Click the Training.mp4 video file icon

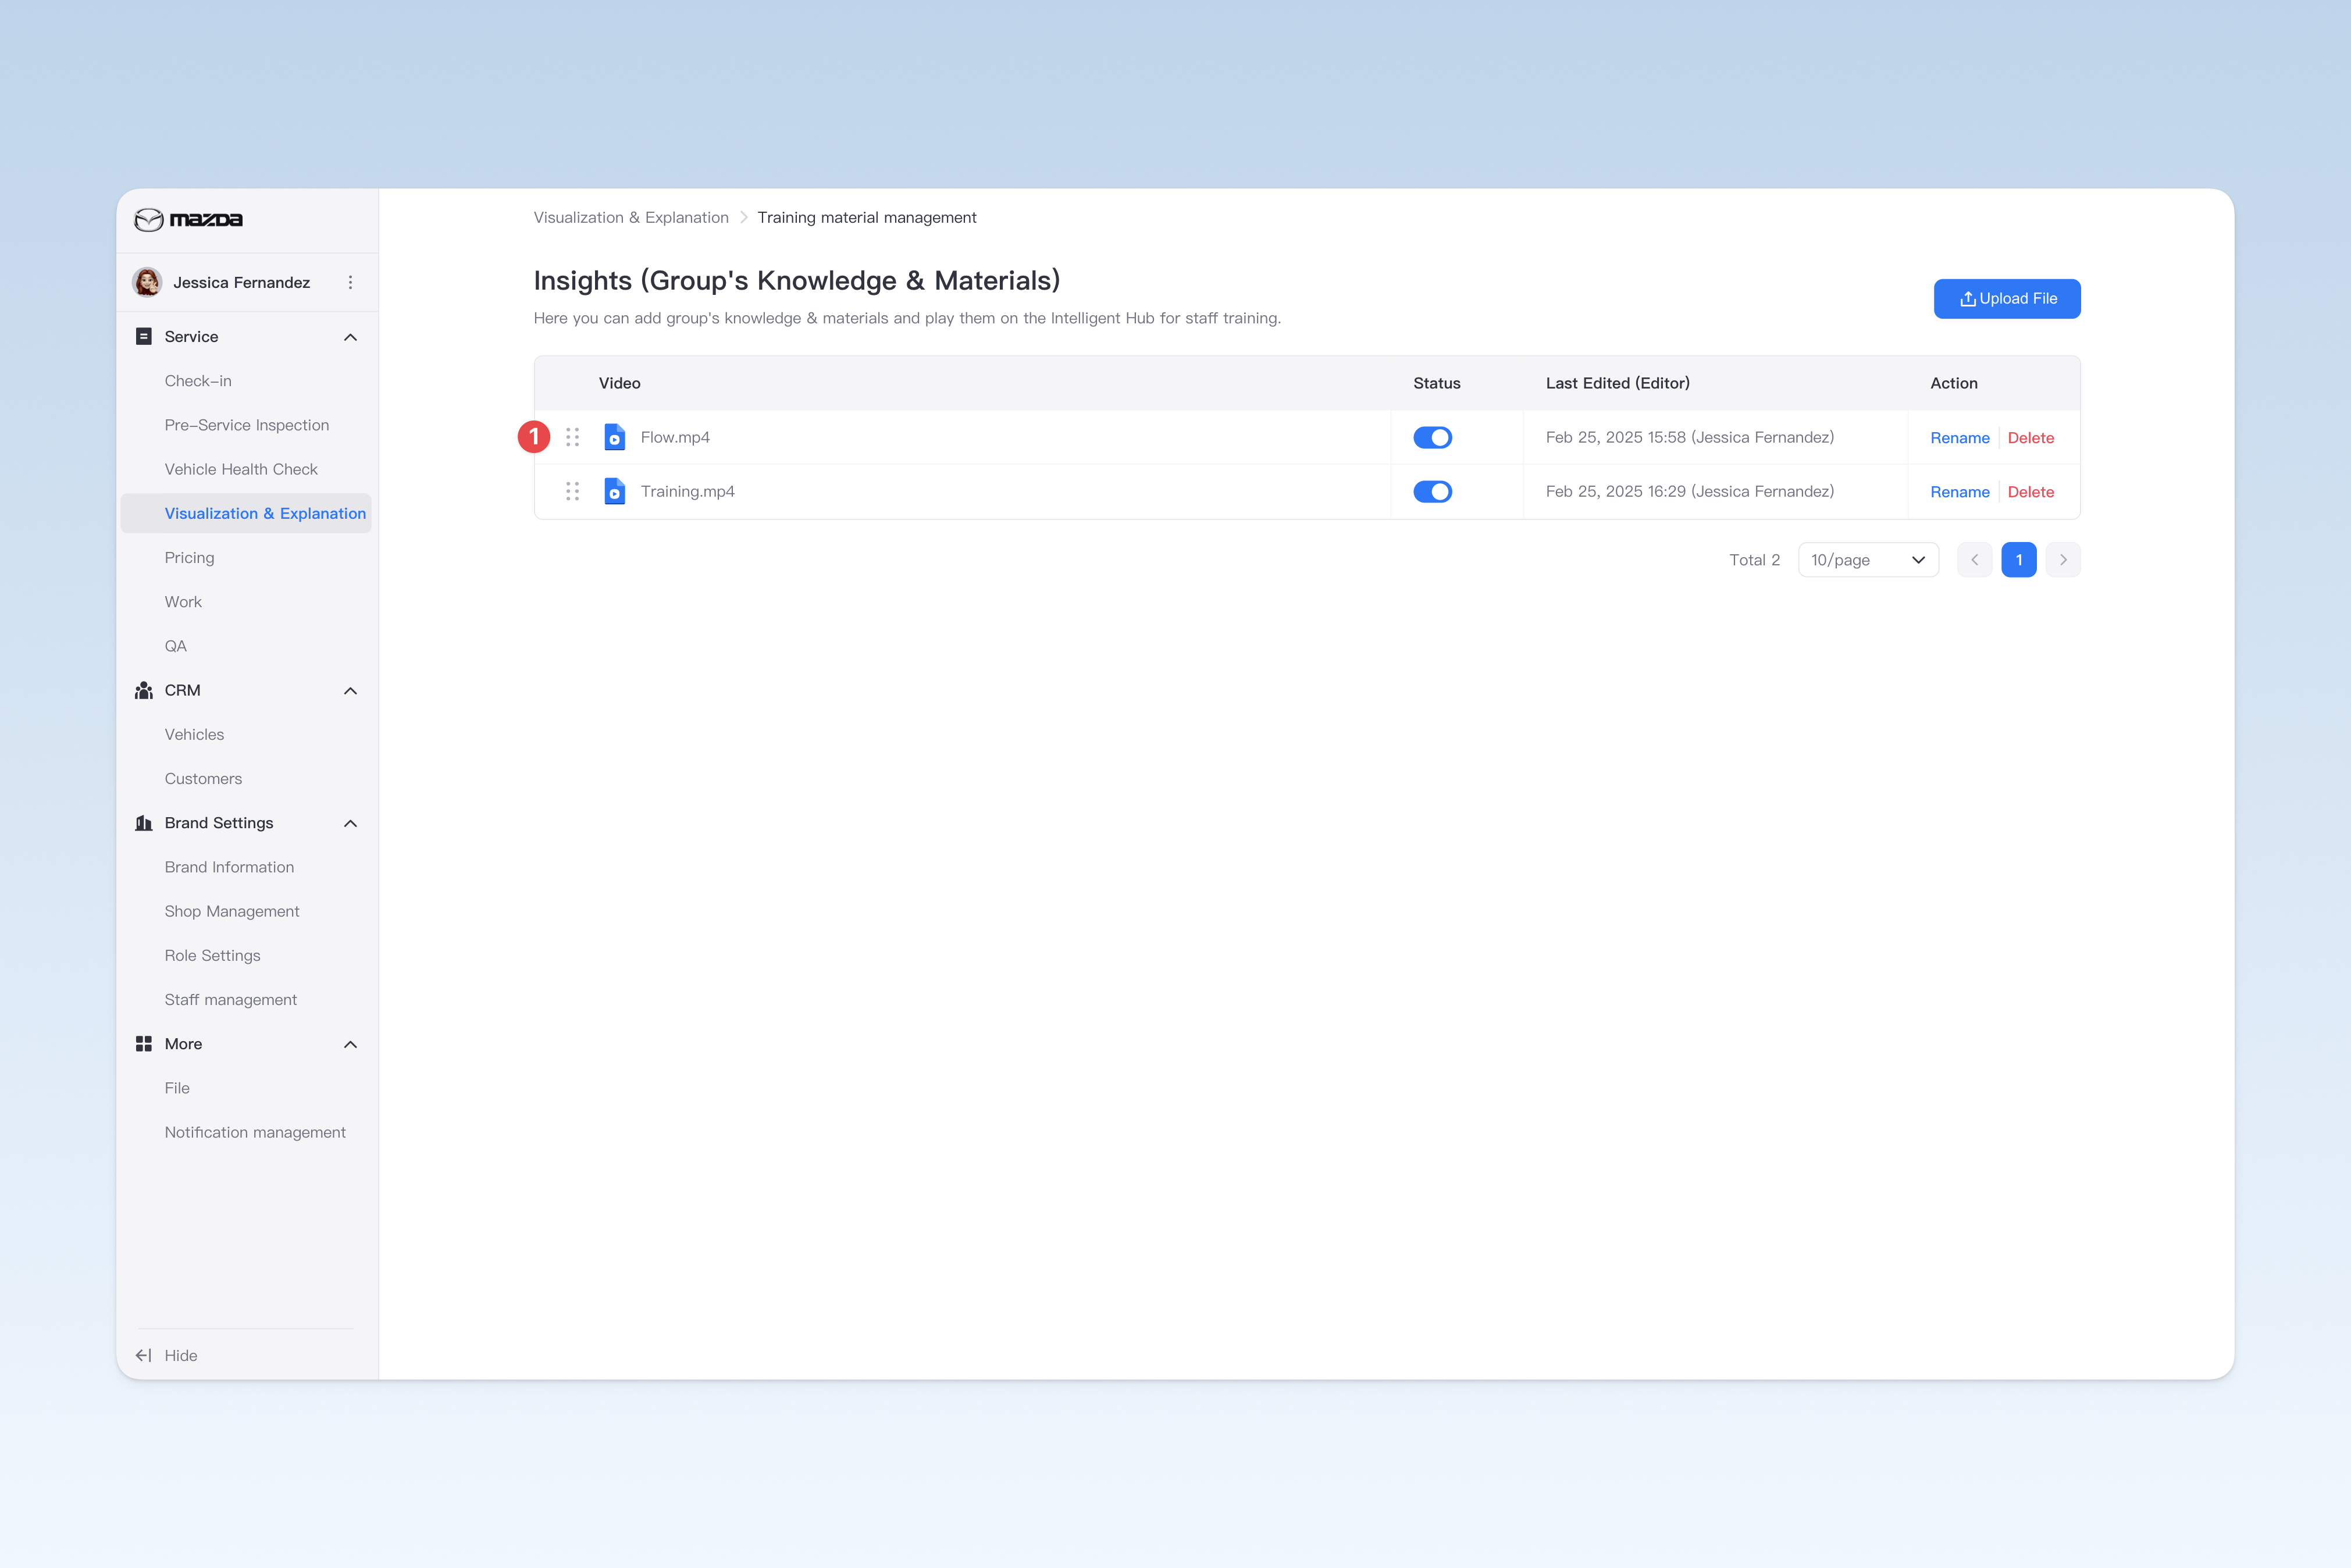pos(614,491)
